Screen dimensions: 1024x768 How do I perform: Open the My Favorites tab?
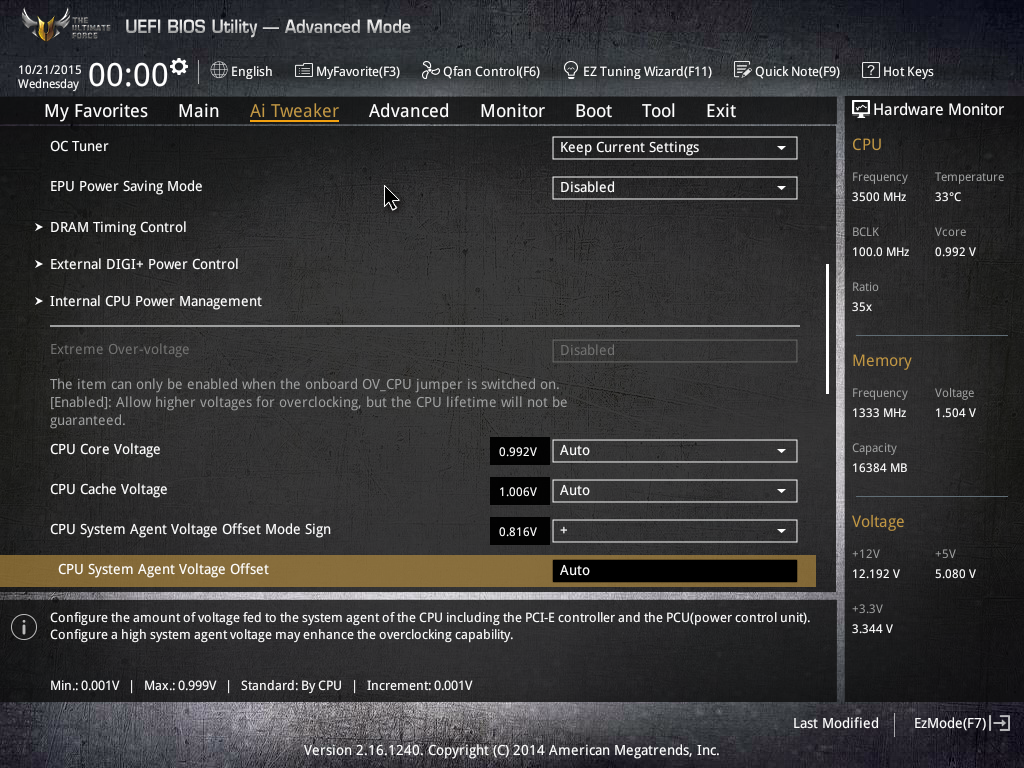(96, 111)
